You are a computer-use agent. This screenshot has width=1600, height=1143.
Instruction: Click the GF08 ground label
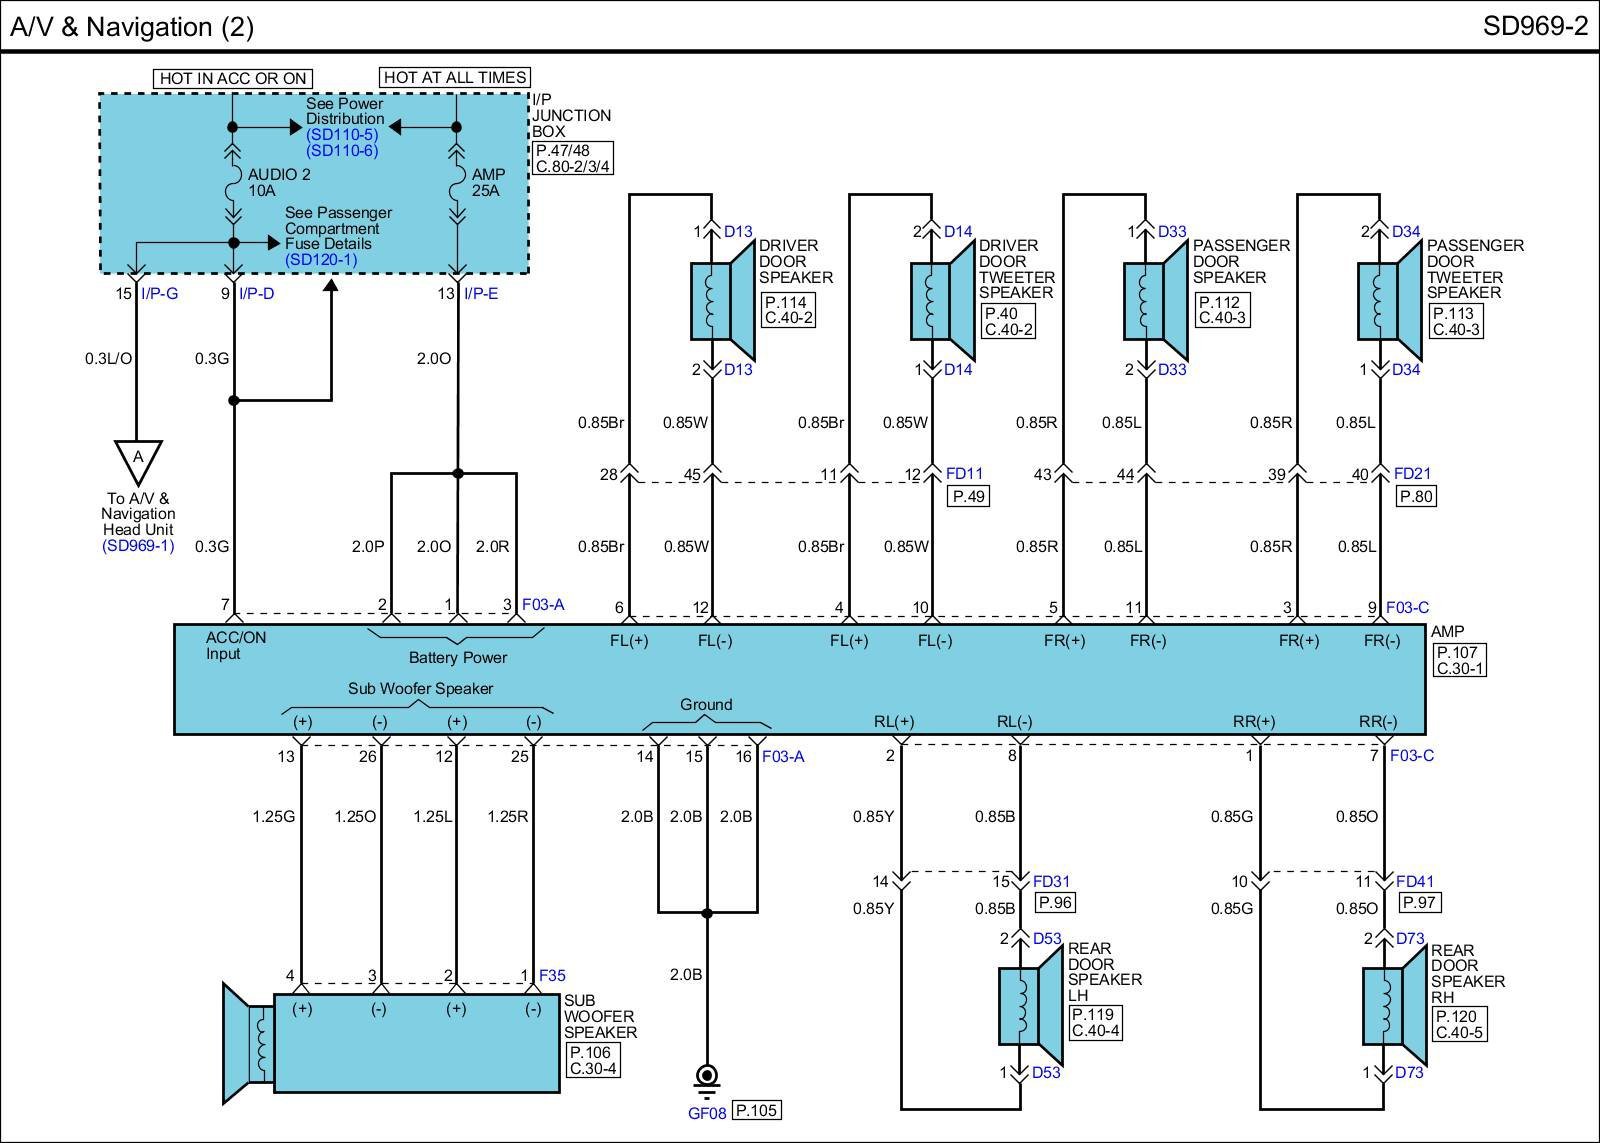pyautogui.click(x=706, y=1111)
